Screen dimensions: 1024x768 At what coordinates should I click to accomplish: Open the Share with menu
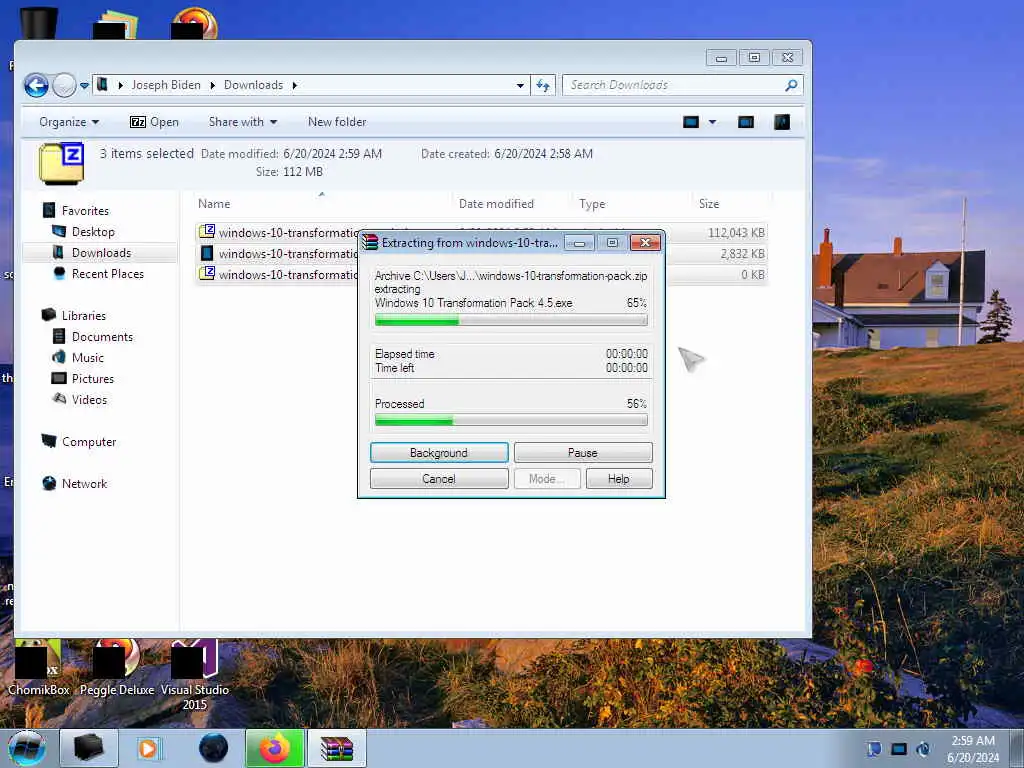click(243, 122)
